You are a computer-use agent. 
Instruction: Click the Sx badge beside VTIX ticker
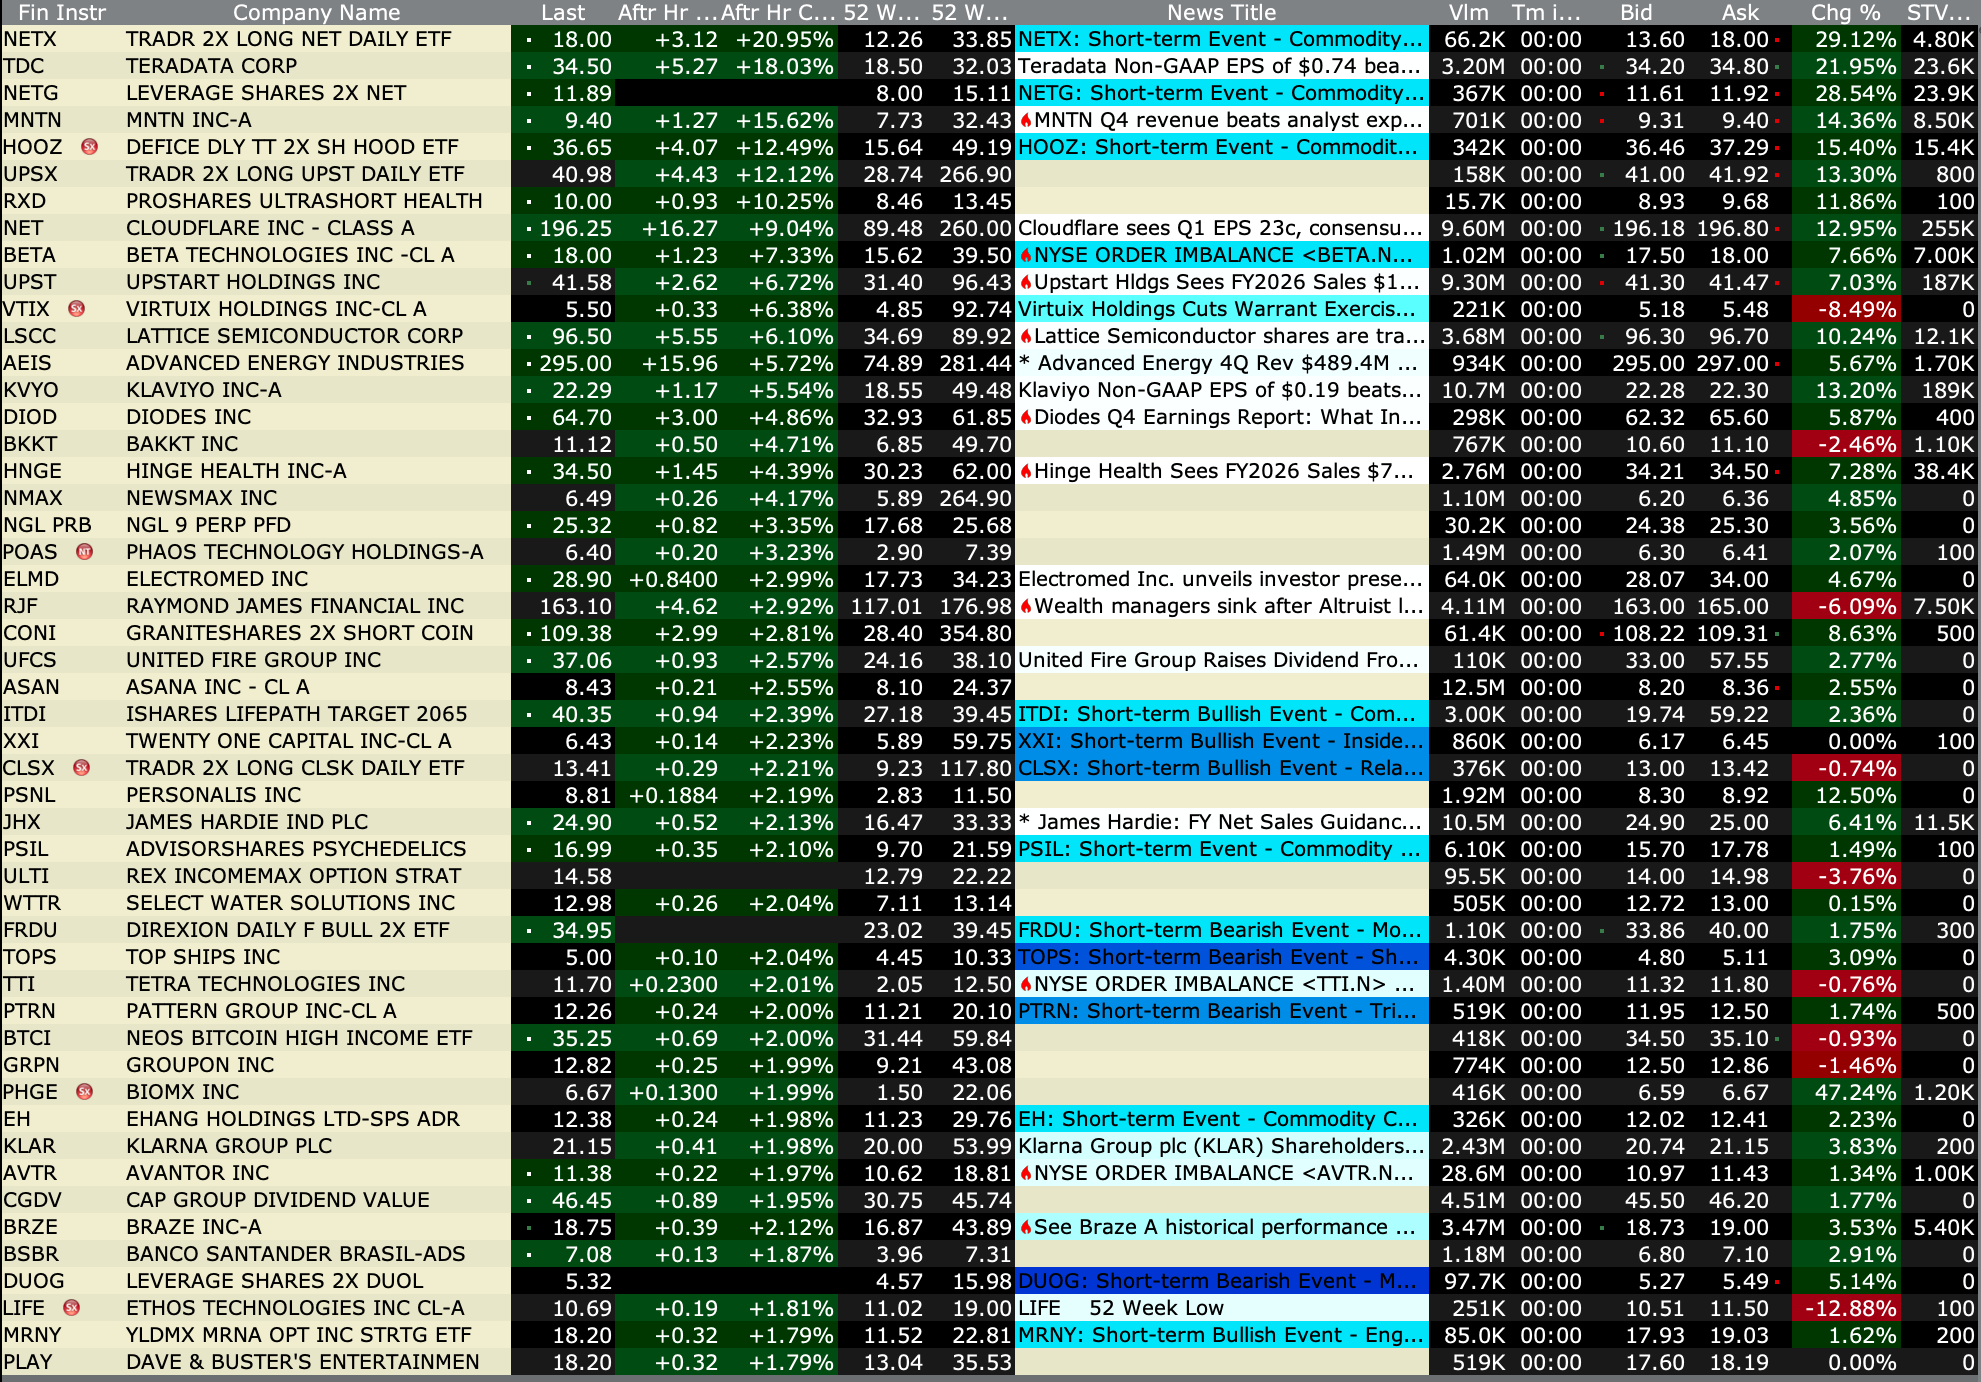click(76, 309)
